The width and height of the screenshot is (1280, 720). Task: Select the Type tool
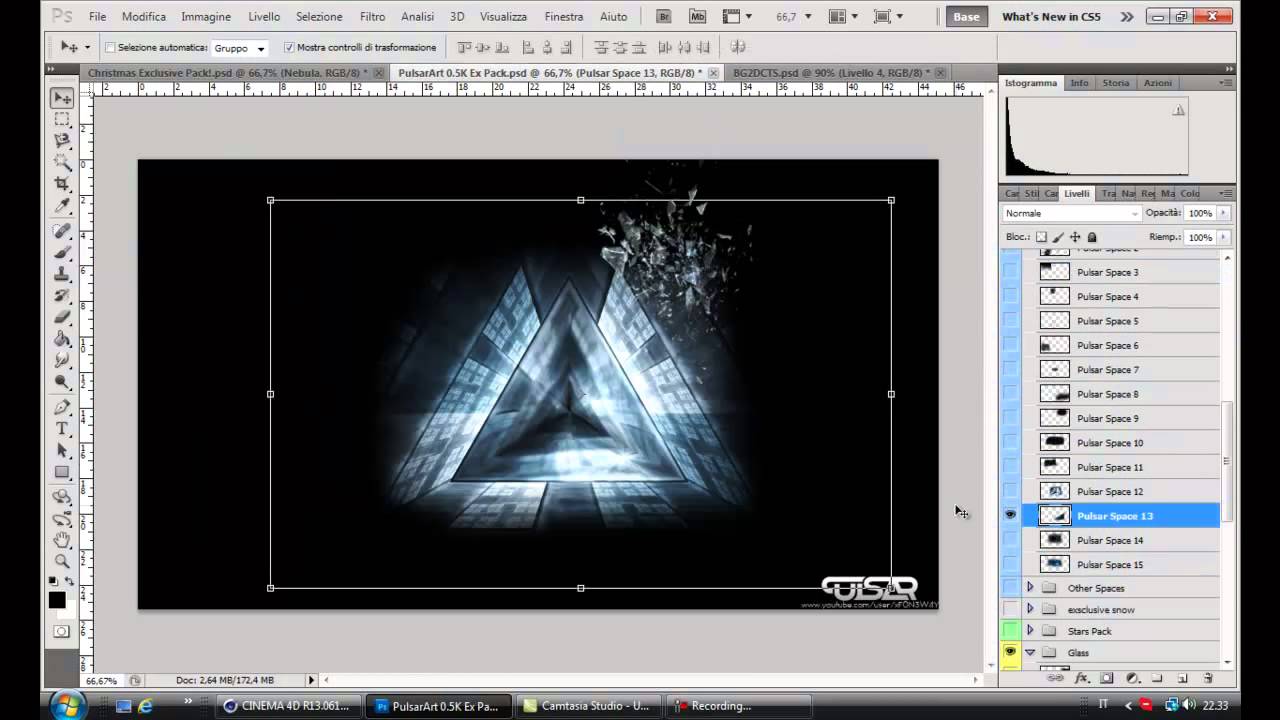click(x=62, y=428)
